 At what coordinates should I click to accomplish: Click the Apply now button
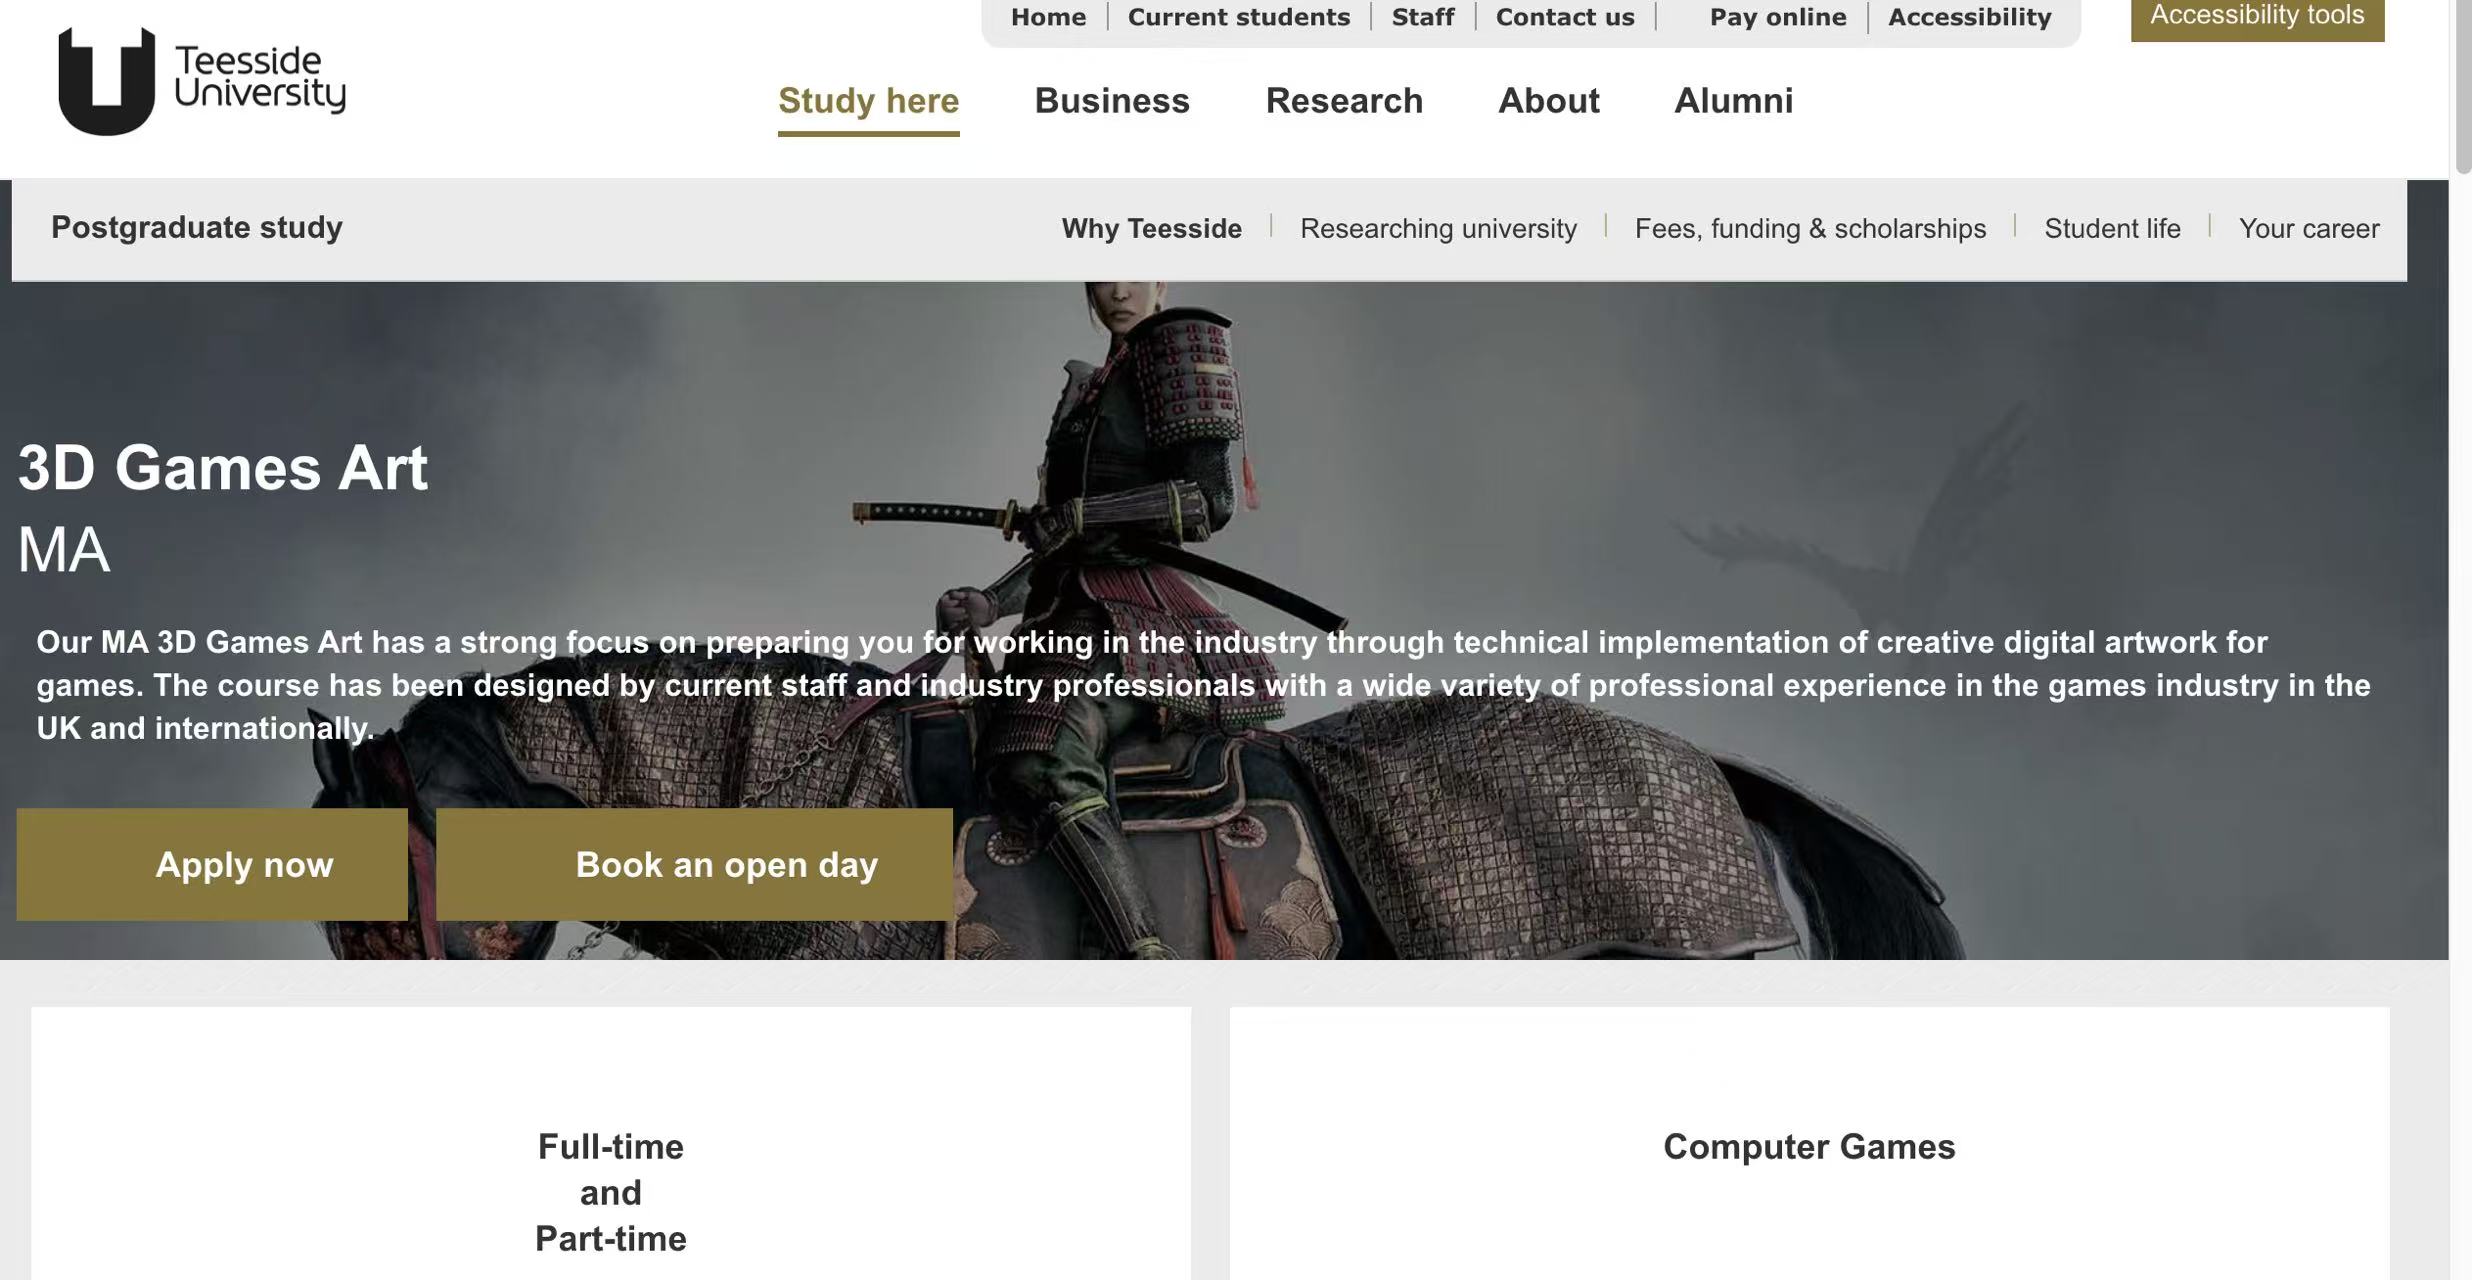212,864
